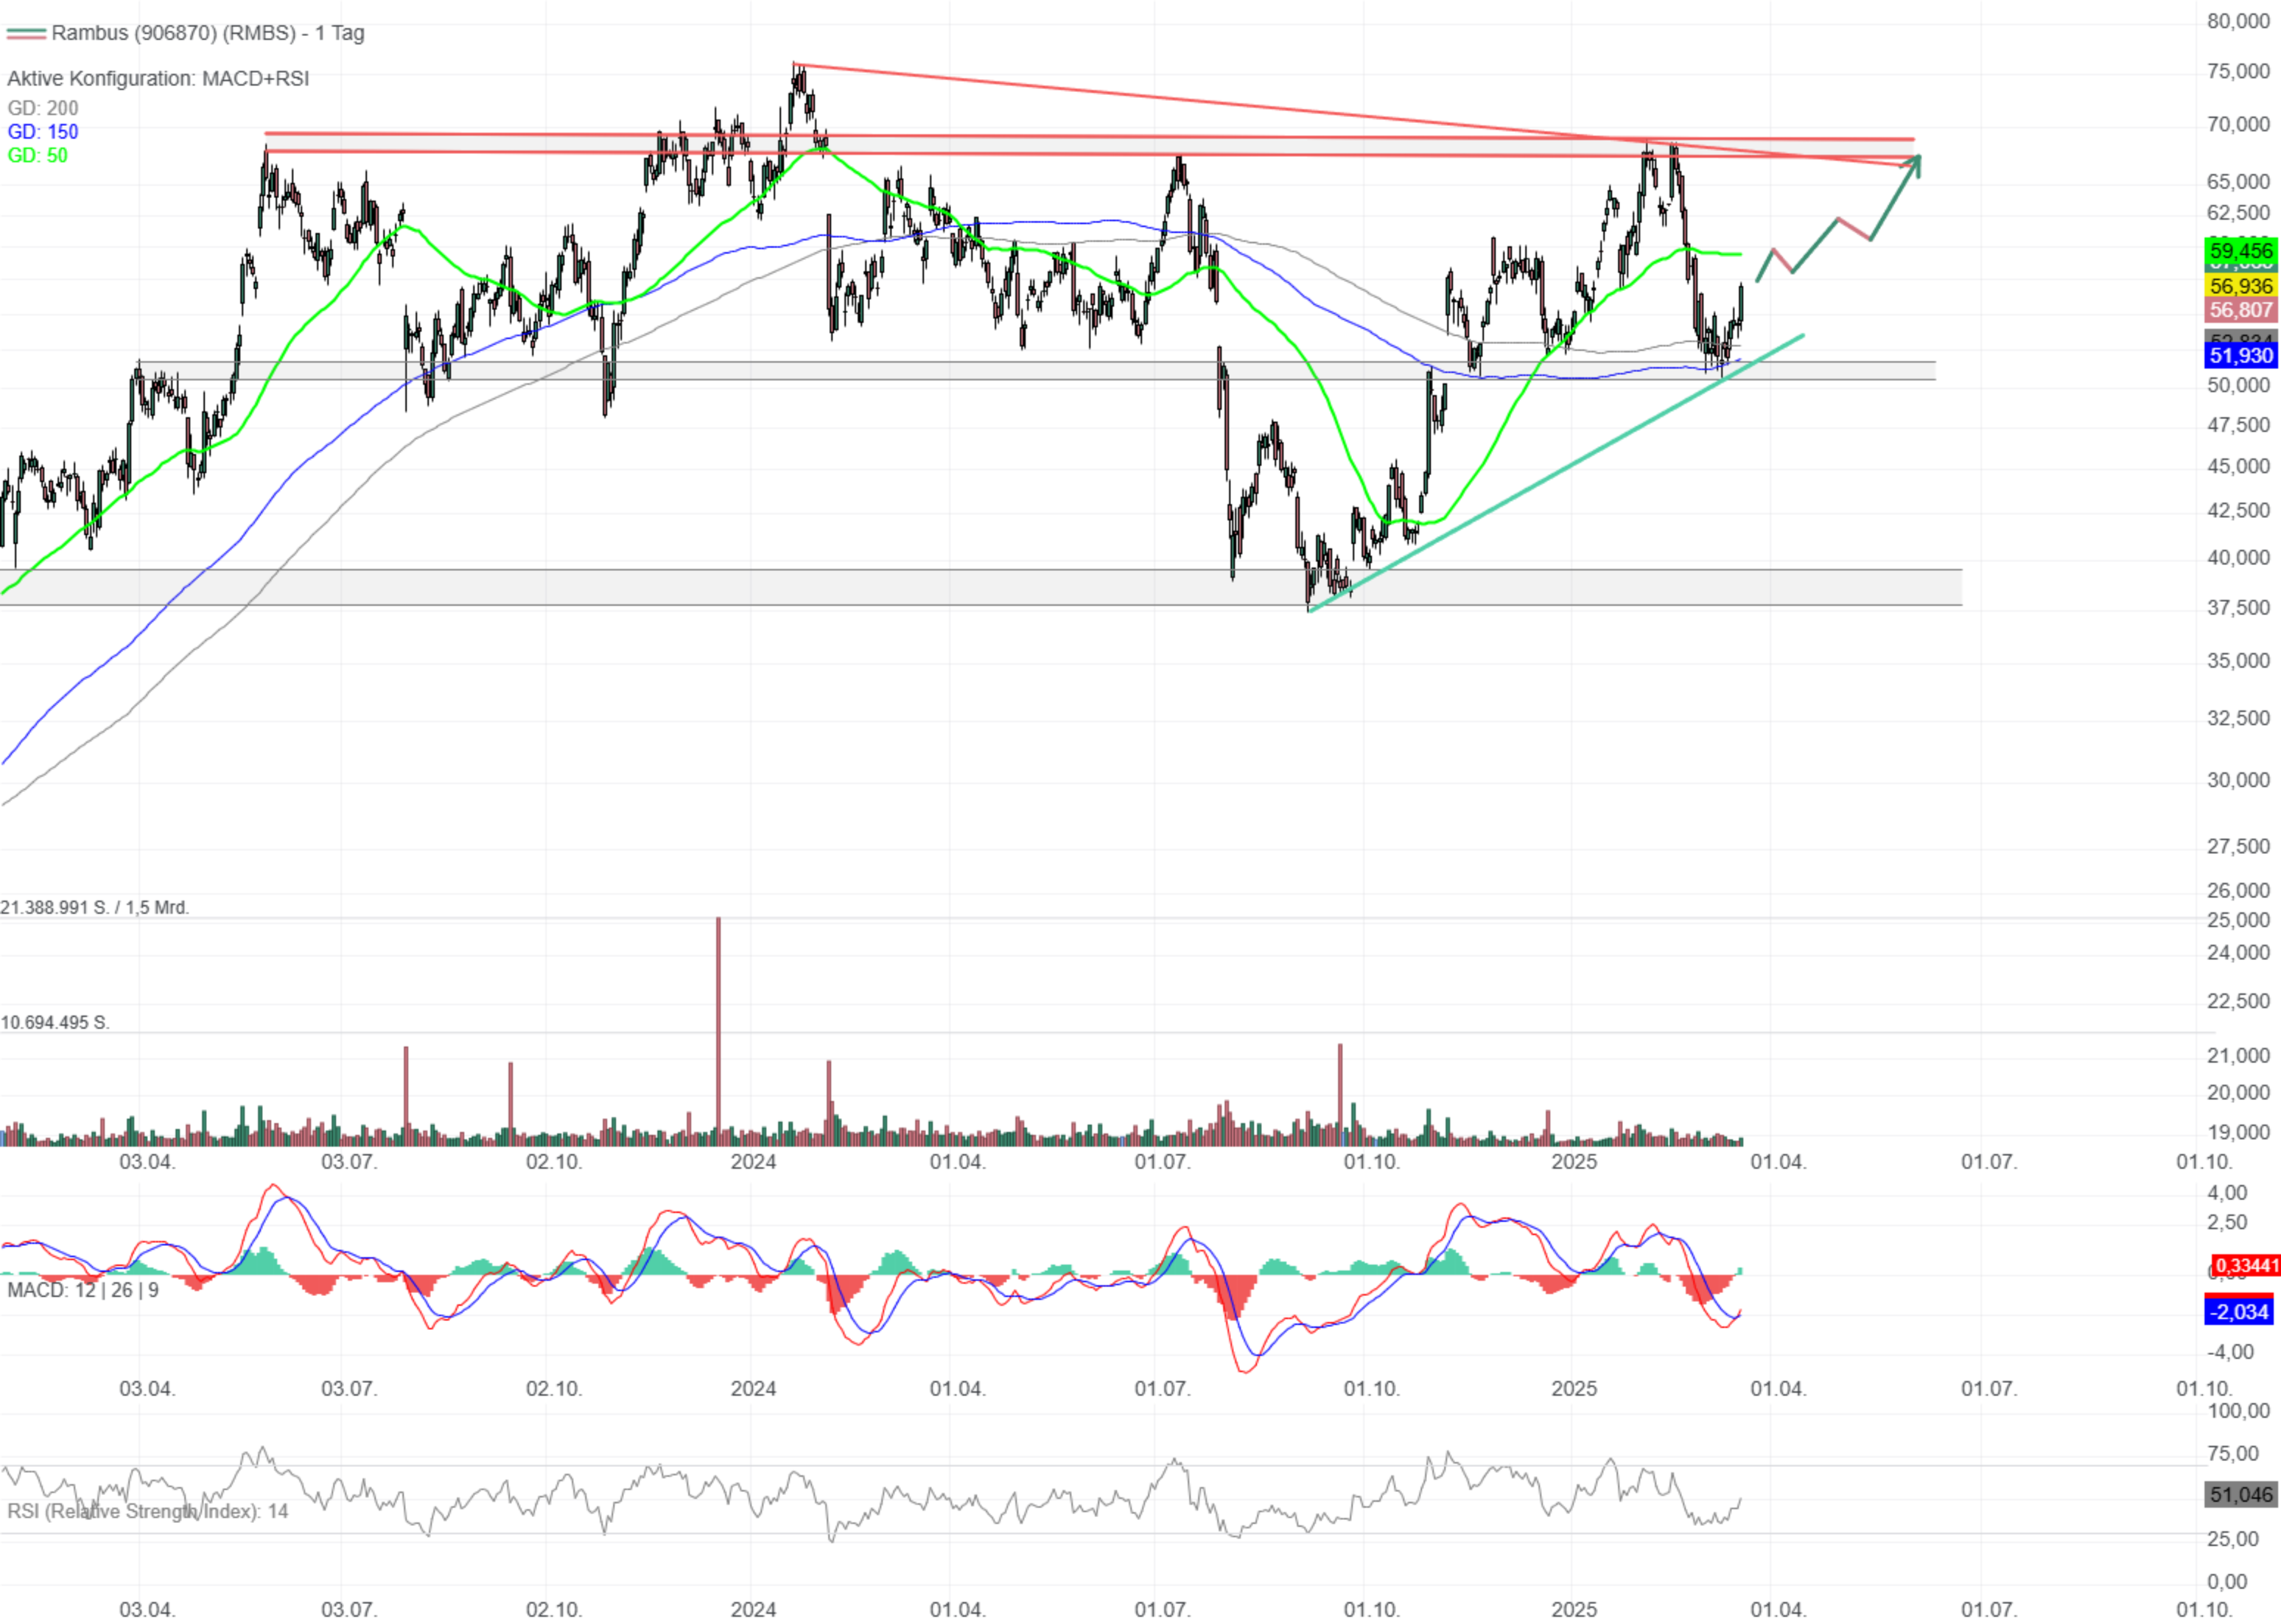Click the 40,000 price axis label
This screenshot has height=1624, width=2281.
(x=2238, y=558)
